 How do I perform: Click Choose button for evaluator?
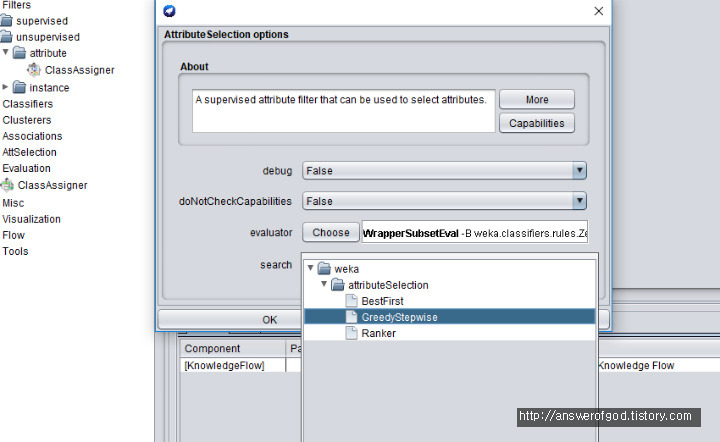[x=331, y=232]
